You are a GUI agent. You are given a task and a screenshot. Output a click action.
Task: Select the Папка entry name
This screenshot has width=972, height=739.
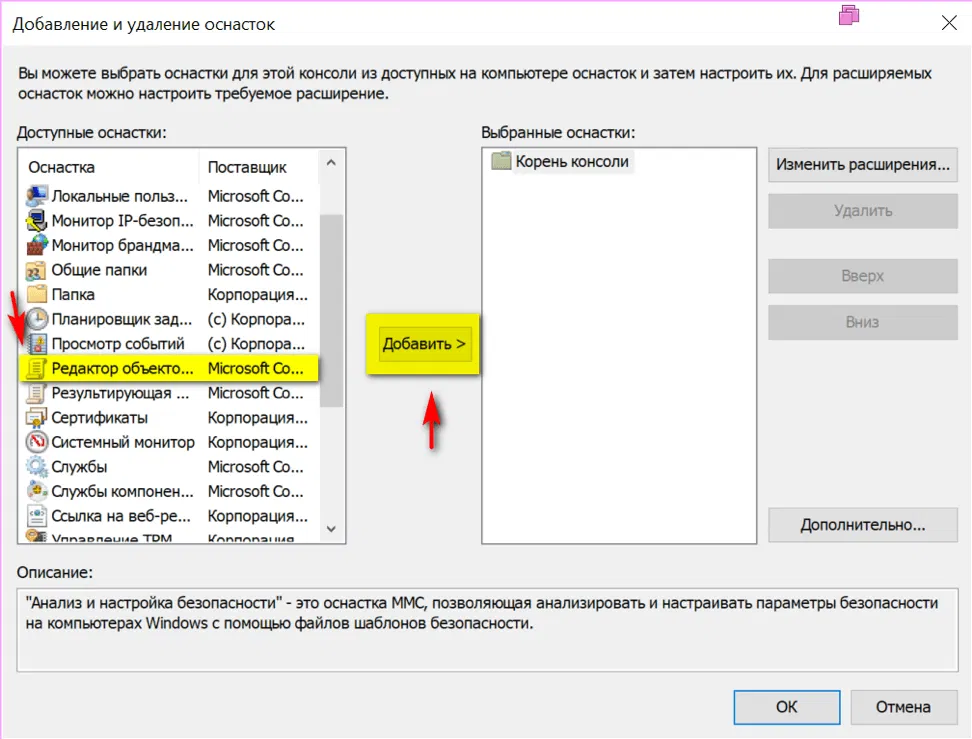73,294
